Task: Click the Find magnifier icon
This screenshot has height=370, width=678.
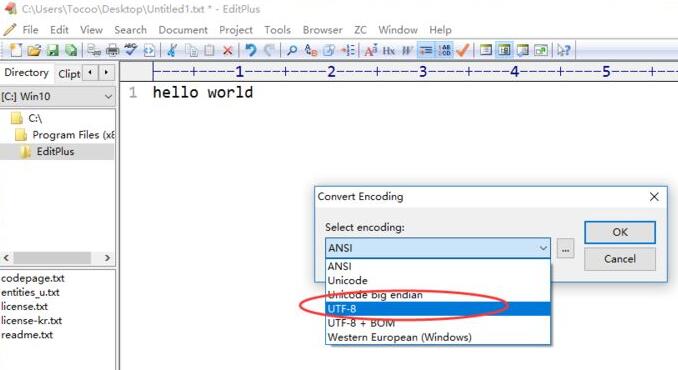Action: 292,51
